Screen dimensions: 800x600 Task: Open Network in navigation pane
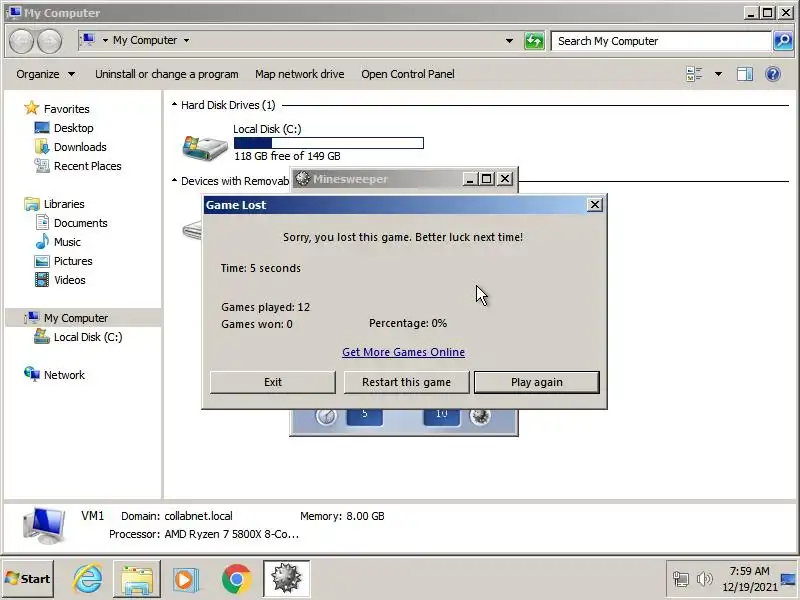coord(64,374)
